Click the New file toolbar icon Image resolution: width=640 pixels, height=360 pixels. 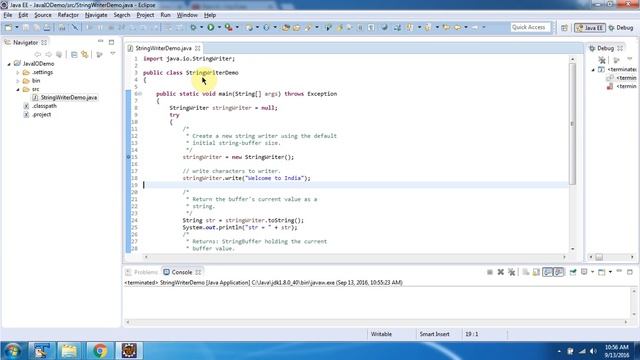[x=8, y=27]
